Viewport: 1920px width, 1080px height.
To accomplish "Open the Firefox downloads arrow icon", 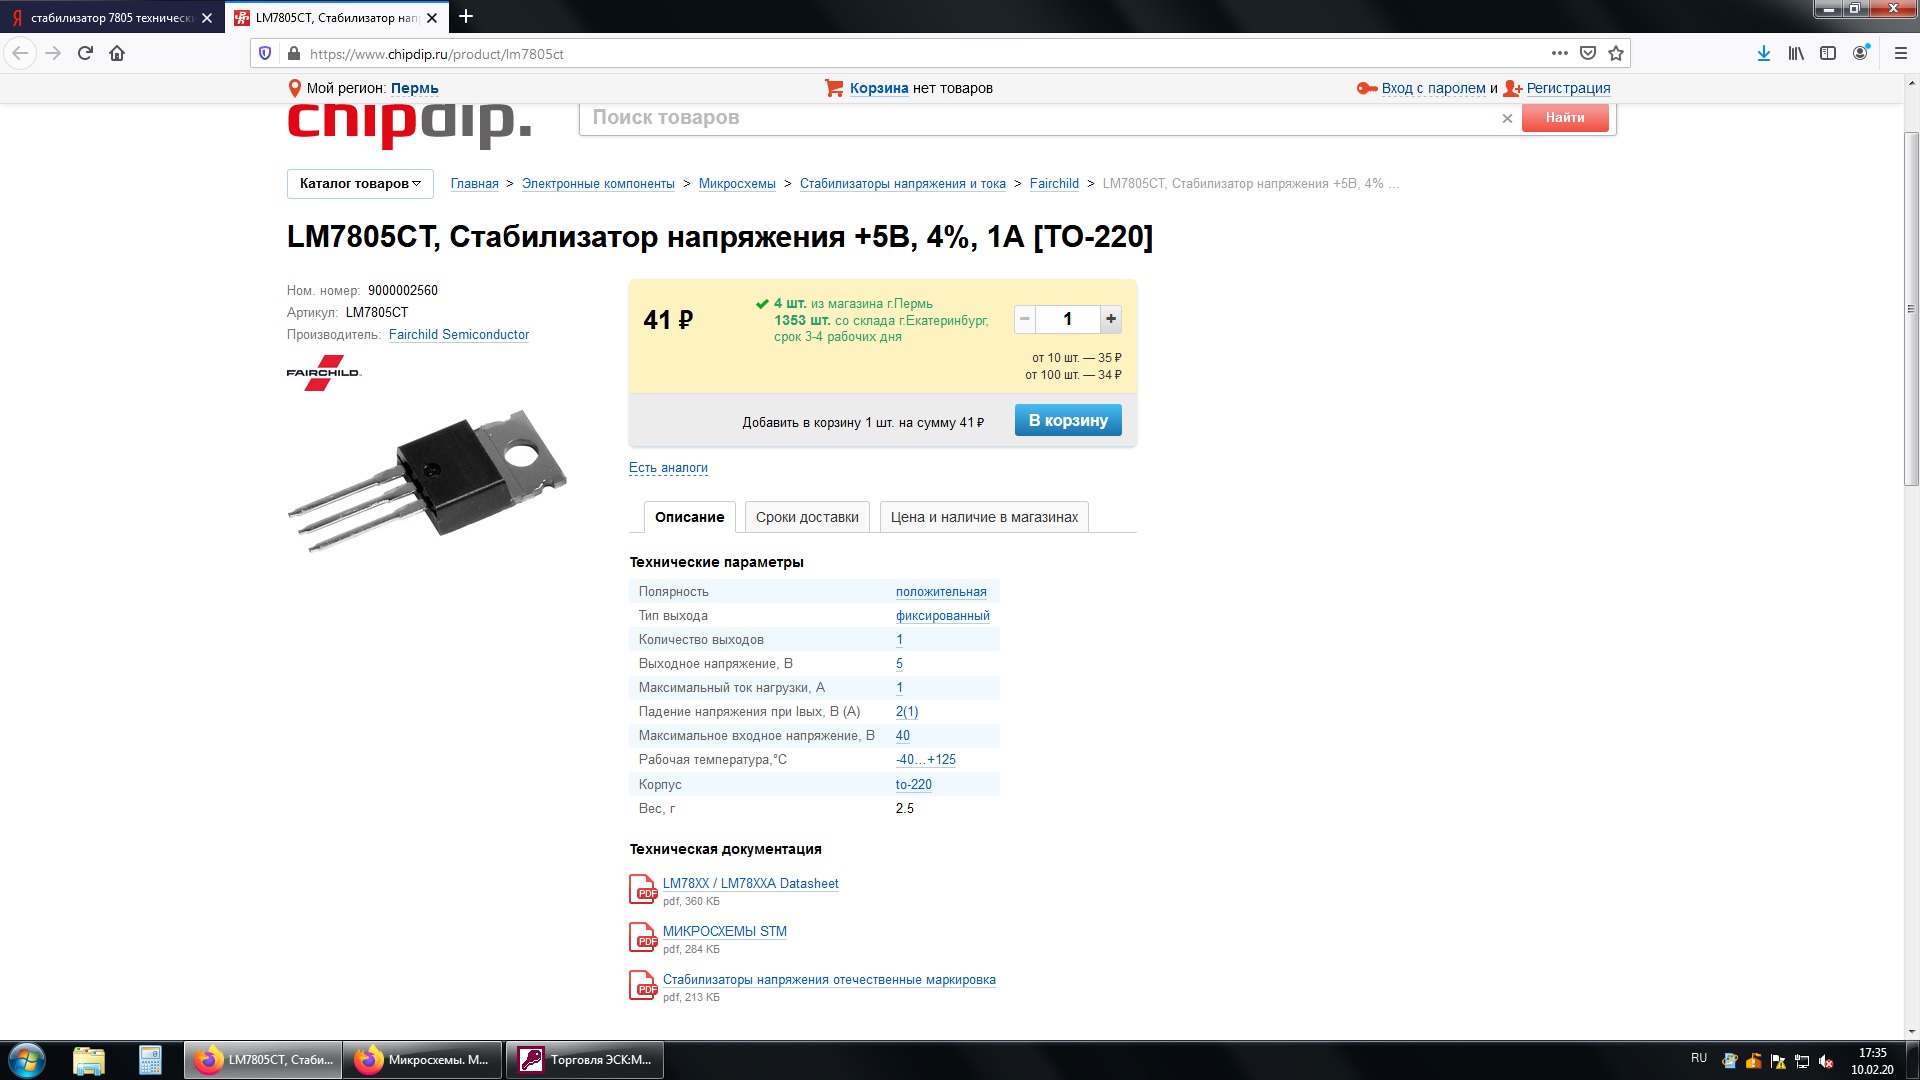I will [x=1764, y=53].
